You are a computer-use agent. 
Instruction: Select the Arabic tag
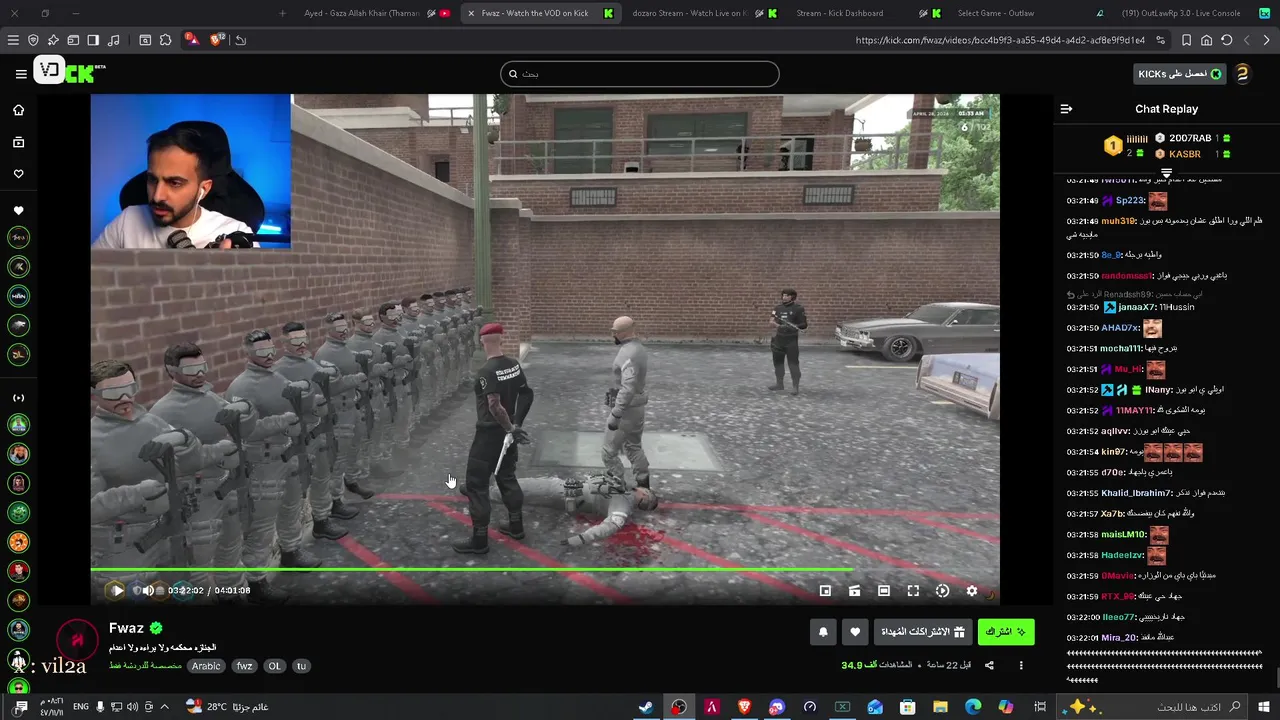206,666
